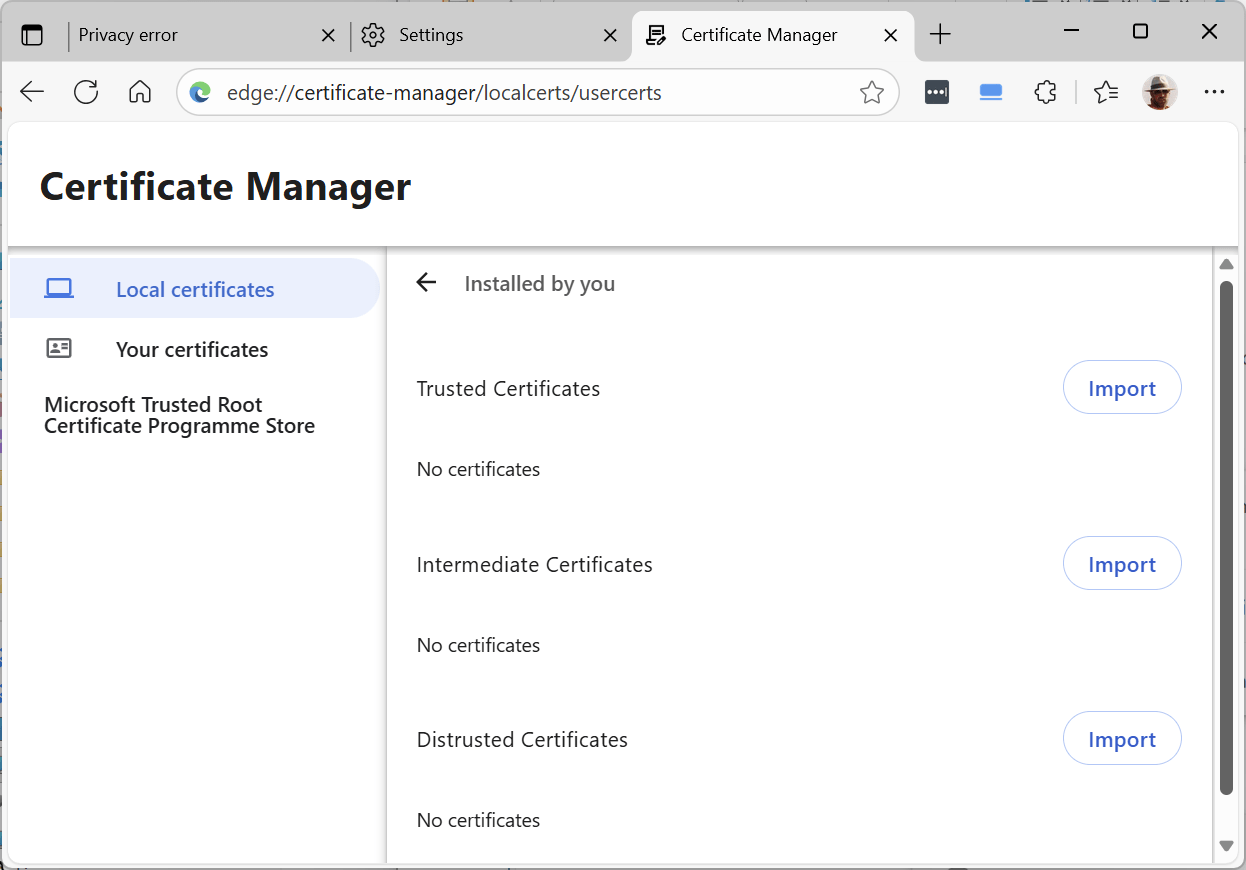
Task: Go to the browser home page
Action: coord(140,93)
